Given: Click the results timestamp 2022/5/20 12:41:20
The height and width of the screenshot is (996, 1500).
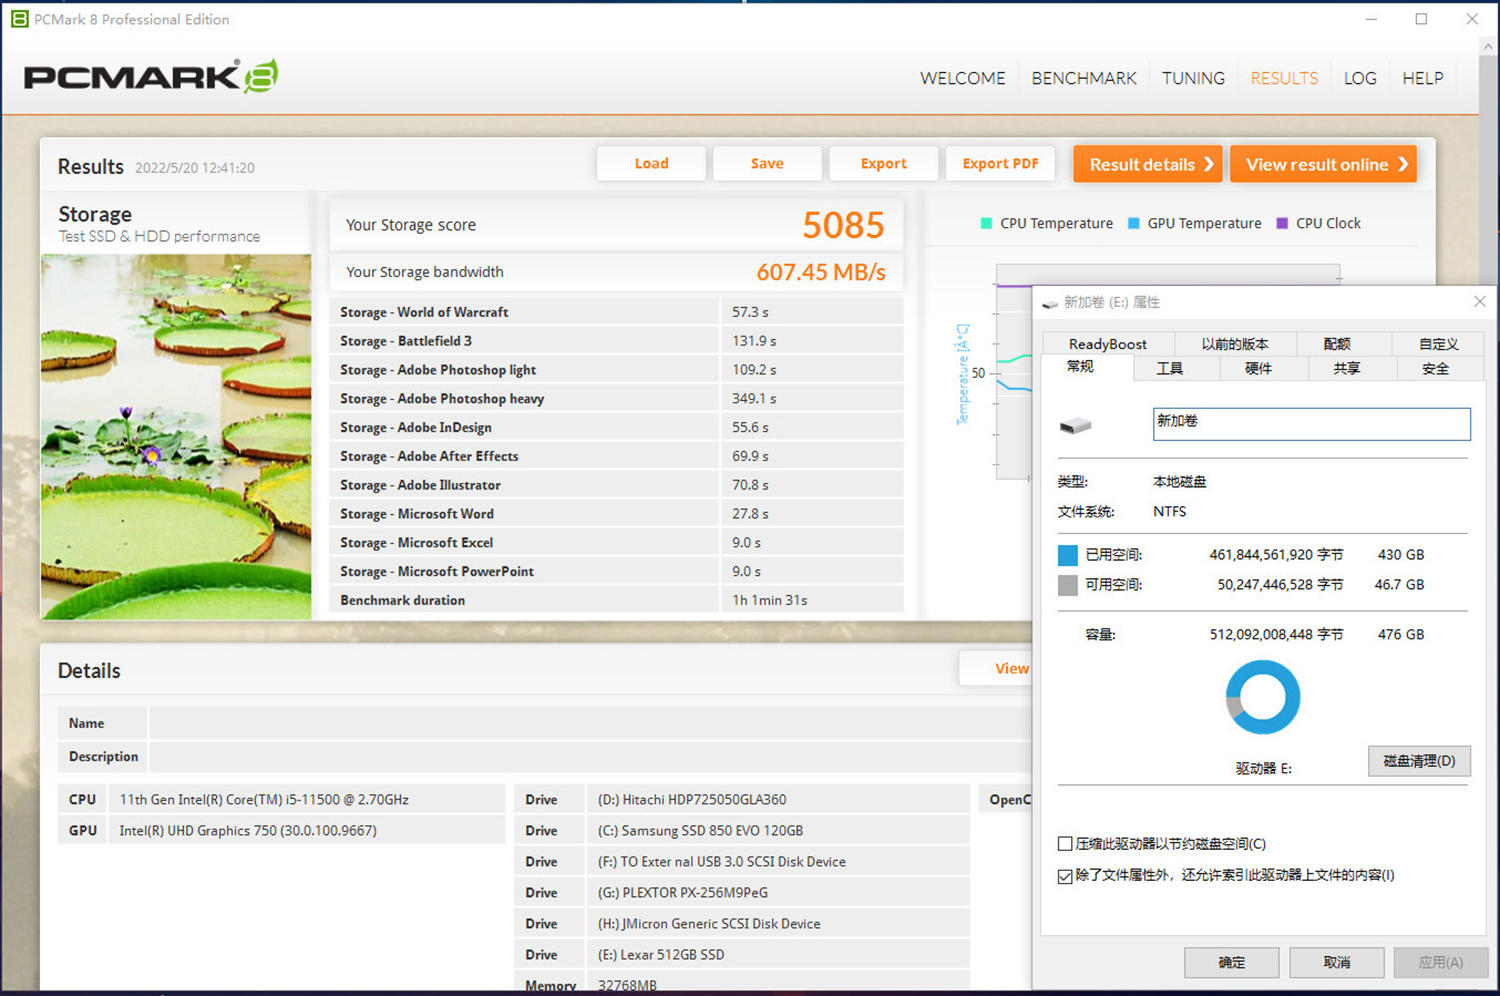Looking at the screenshot, I should [195, 168].
